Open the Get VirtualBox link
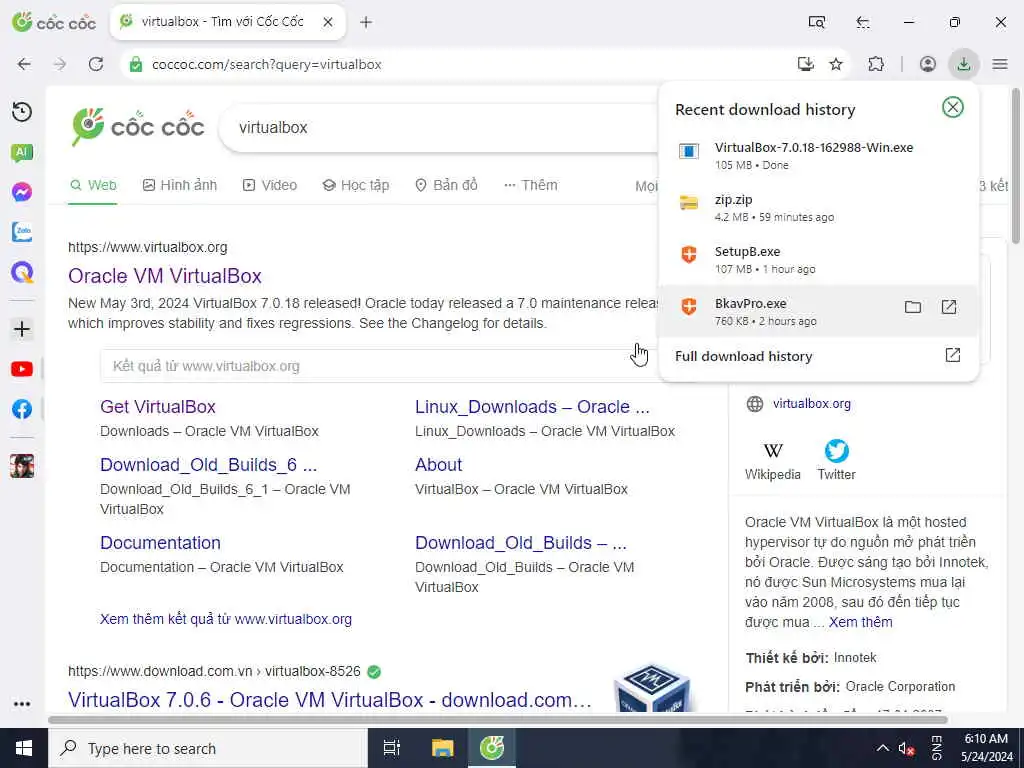 coord(157,407)
